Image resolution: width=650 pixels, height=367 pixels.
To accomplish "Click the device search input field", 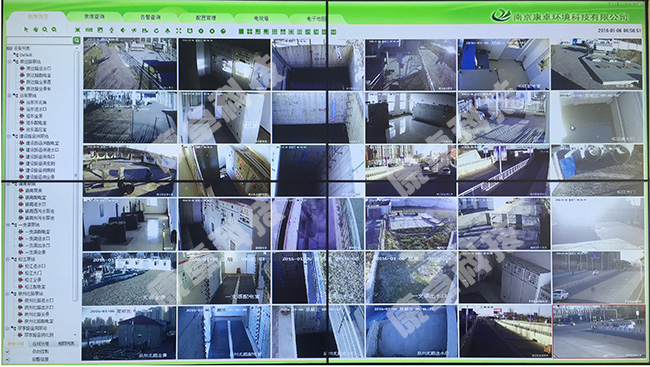I will 40,40.
